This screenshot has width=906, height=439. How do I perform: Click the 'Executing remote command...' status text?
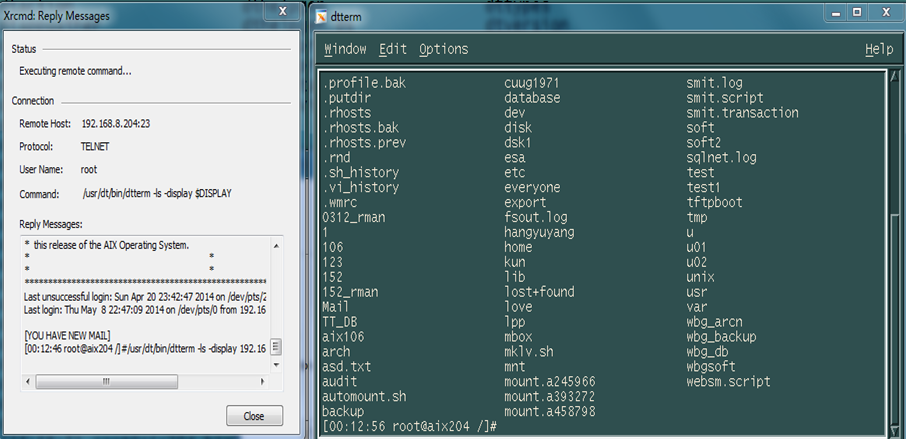(75, 71)
